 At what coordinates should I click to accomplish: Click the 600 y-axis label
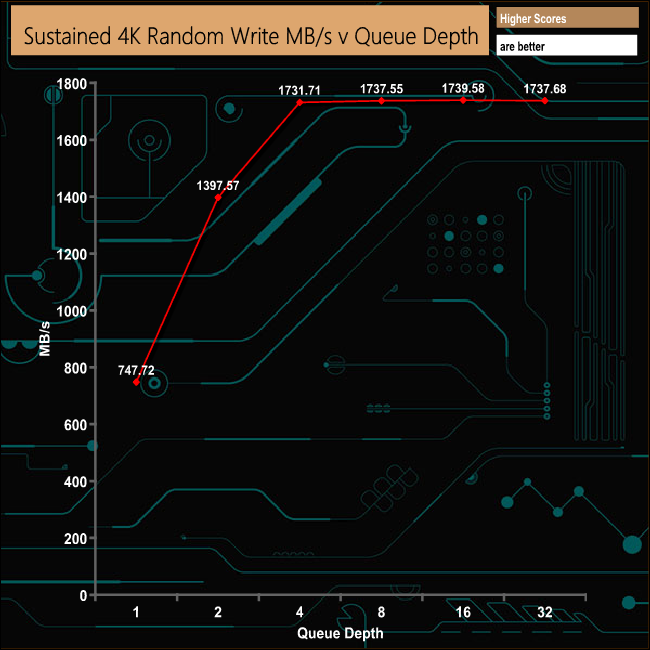coord(75,425)
